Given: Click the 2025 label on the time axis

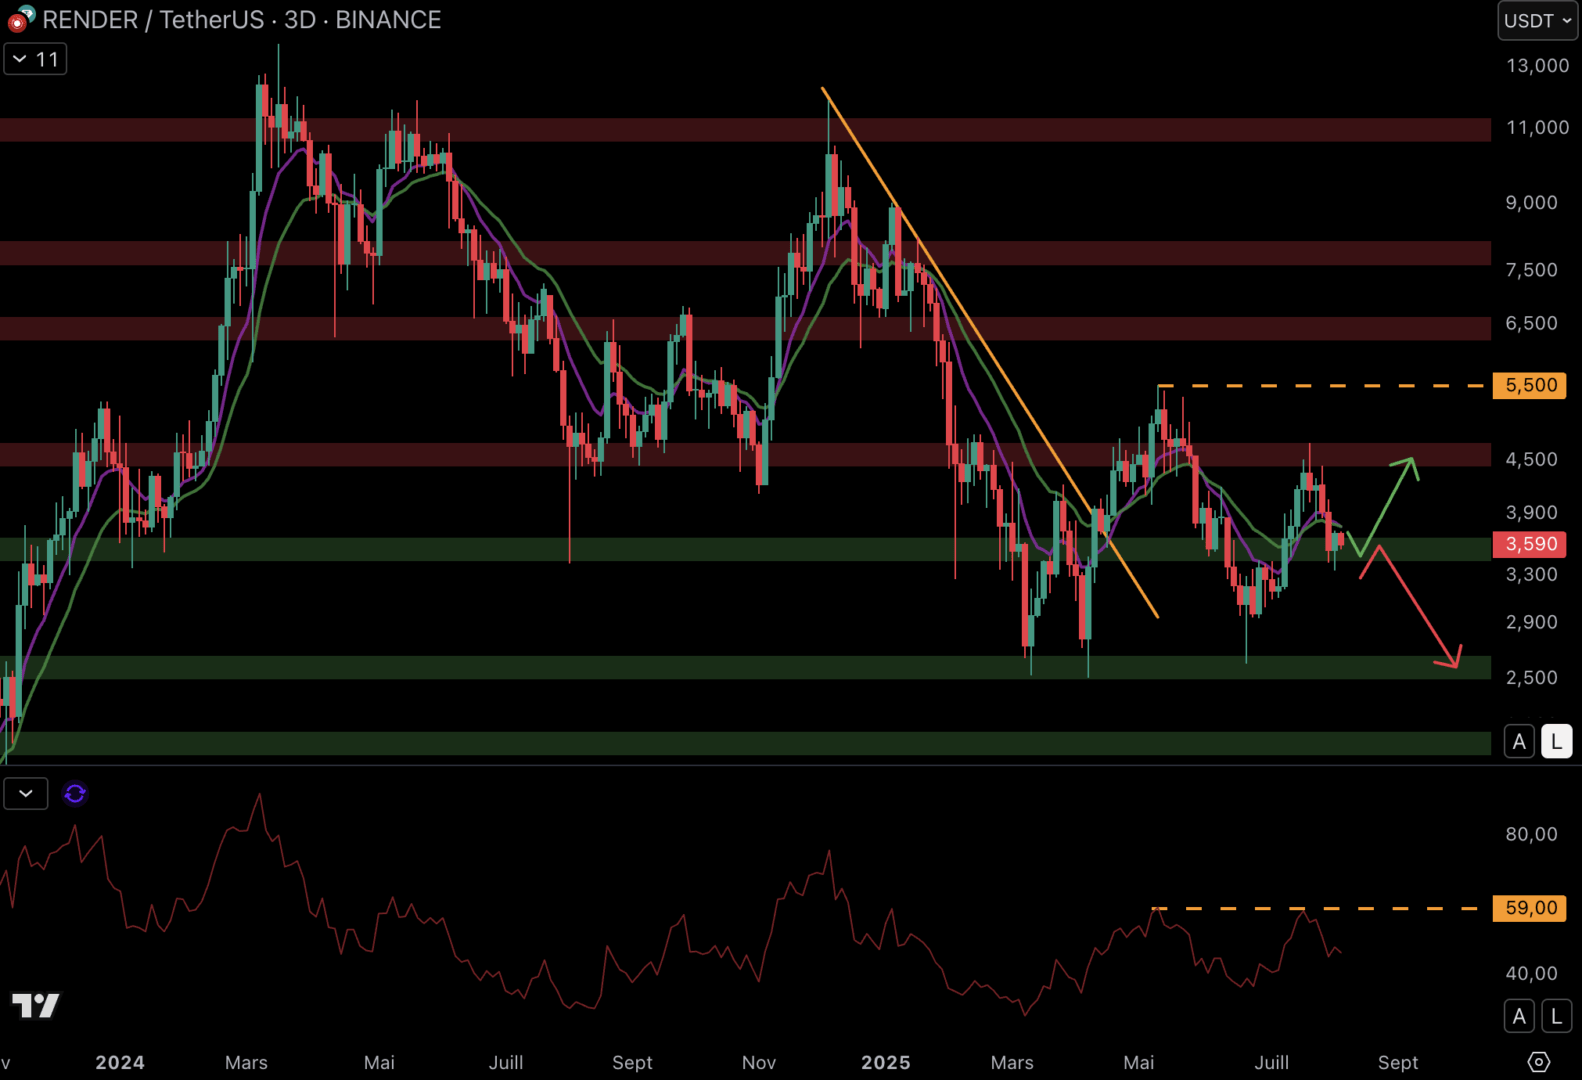Looking at the screenshot, I should pos(885,1062).
